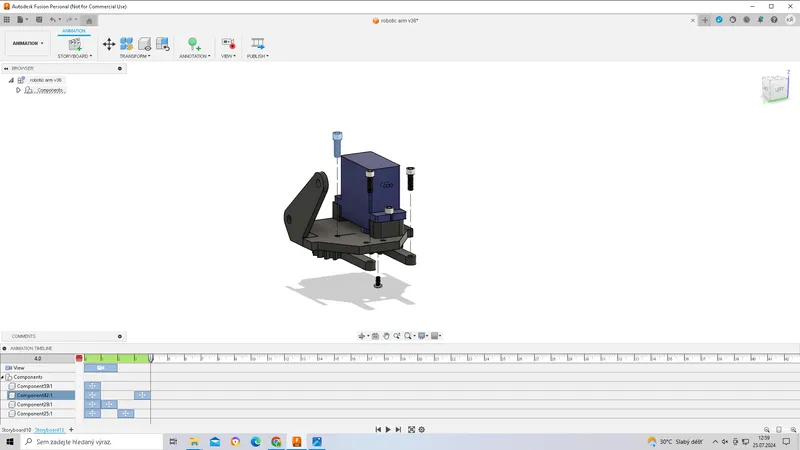Toggle the Browser panel options dot
The width and height of the screenshot is (800, 450).
click(120, 68)
